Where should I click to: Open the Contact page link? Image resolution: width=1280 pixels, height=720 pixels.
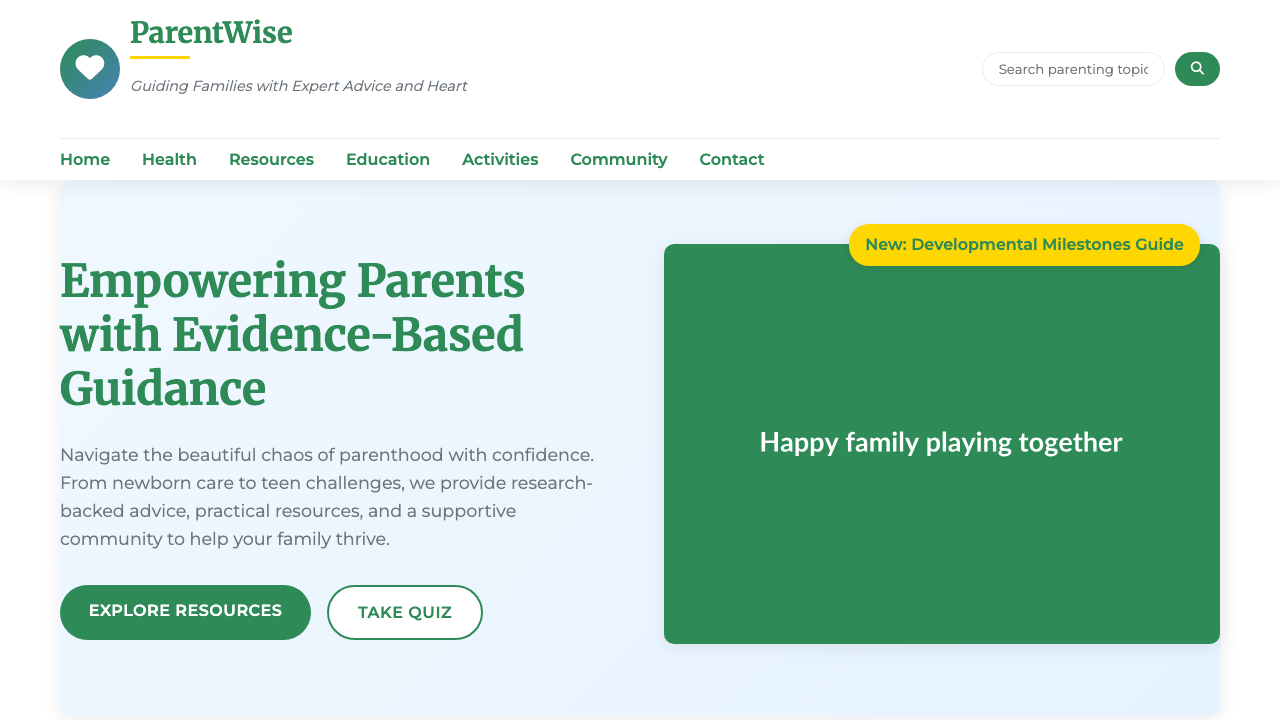732,159
